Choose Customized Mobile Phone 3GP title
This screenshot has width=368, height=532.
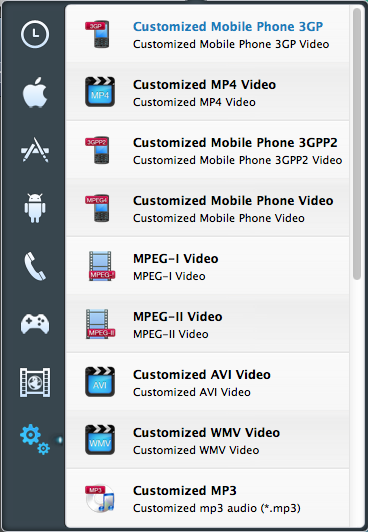click(228, 26)
